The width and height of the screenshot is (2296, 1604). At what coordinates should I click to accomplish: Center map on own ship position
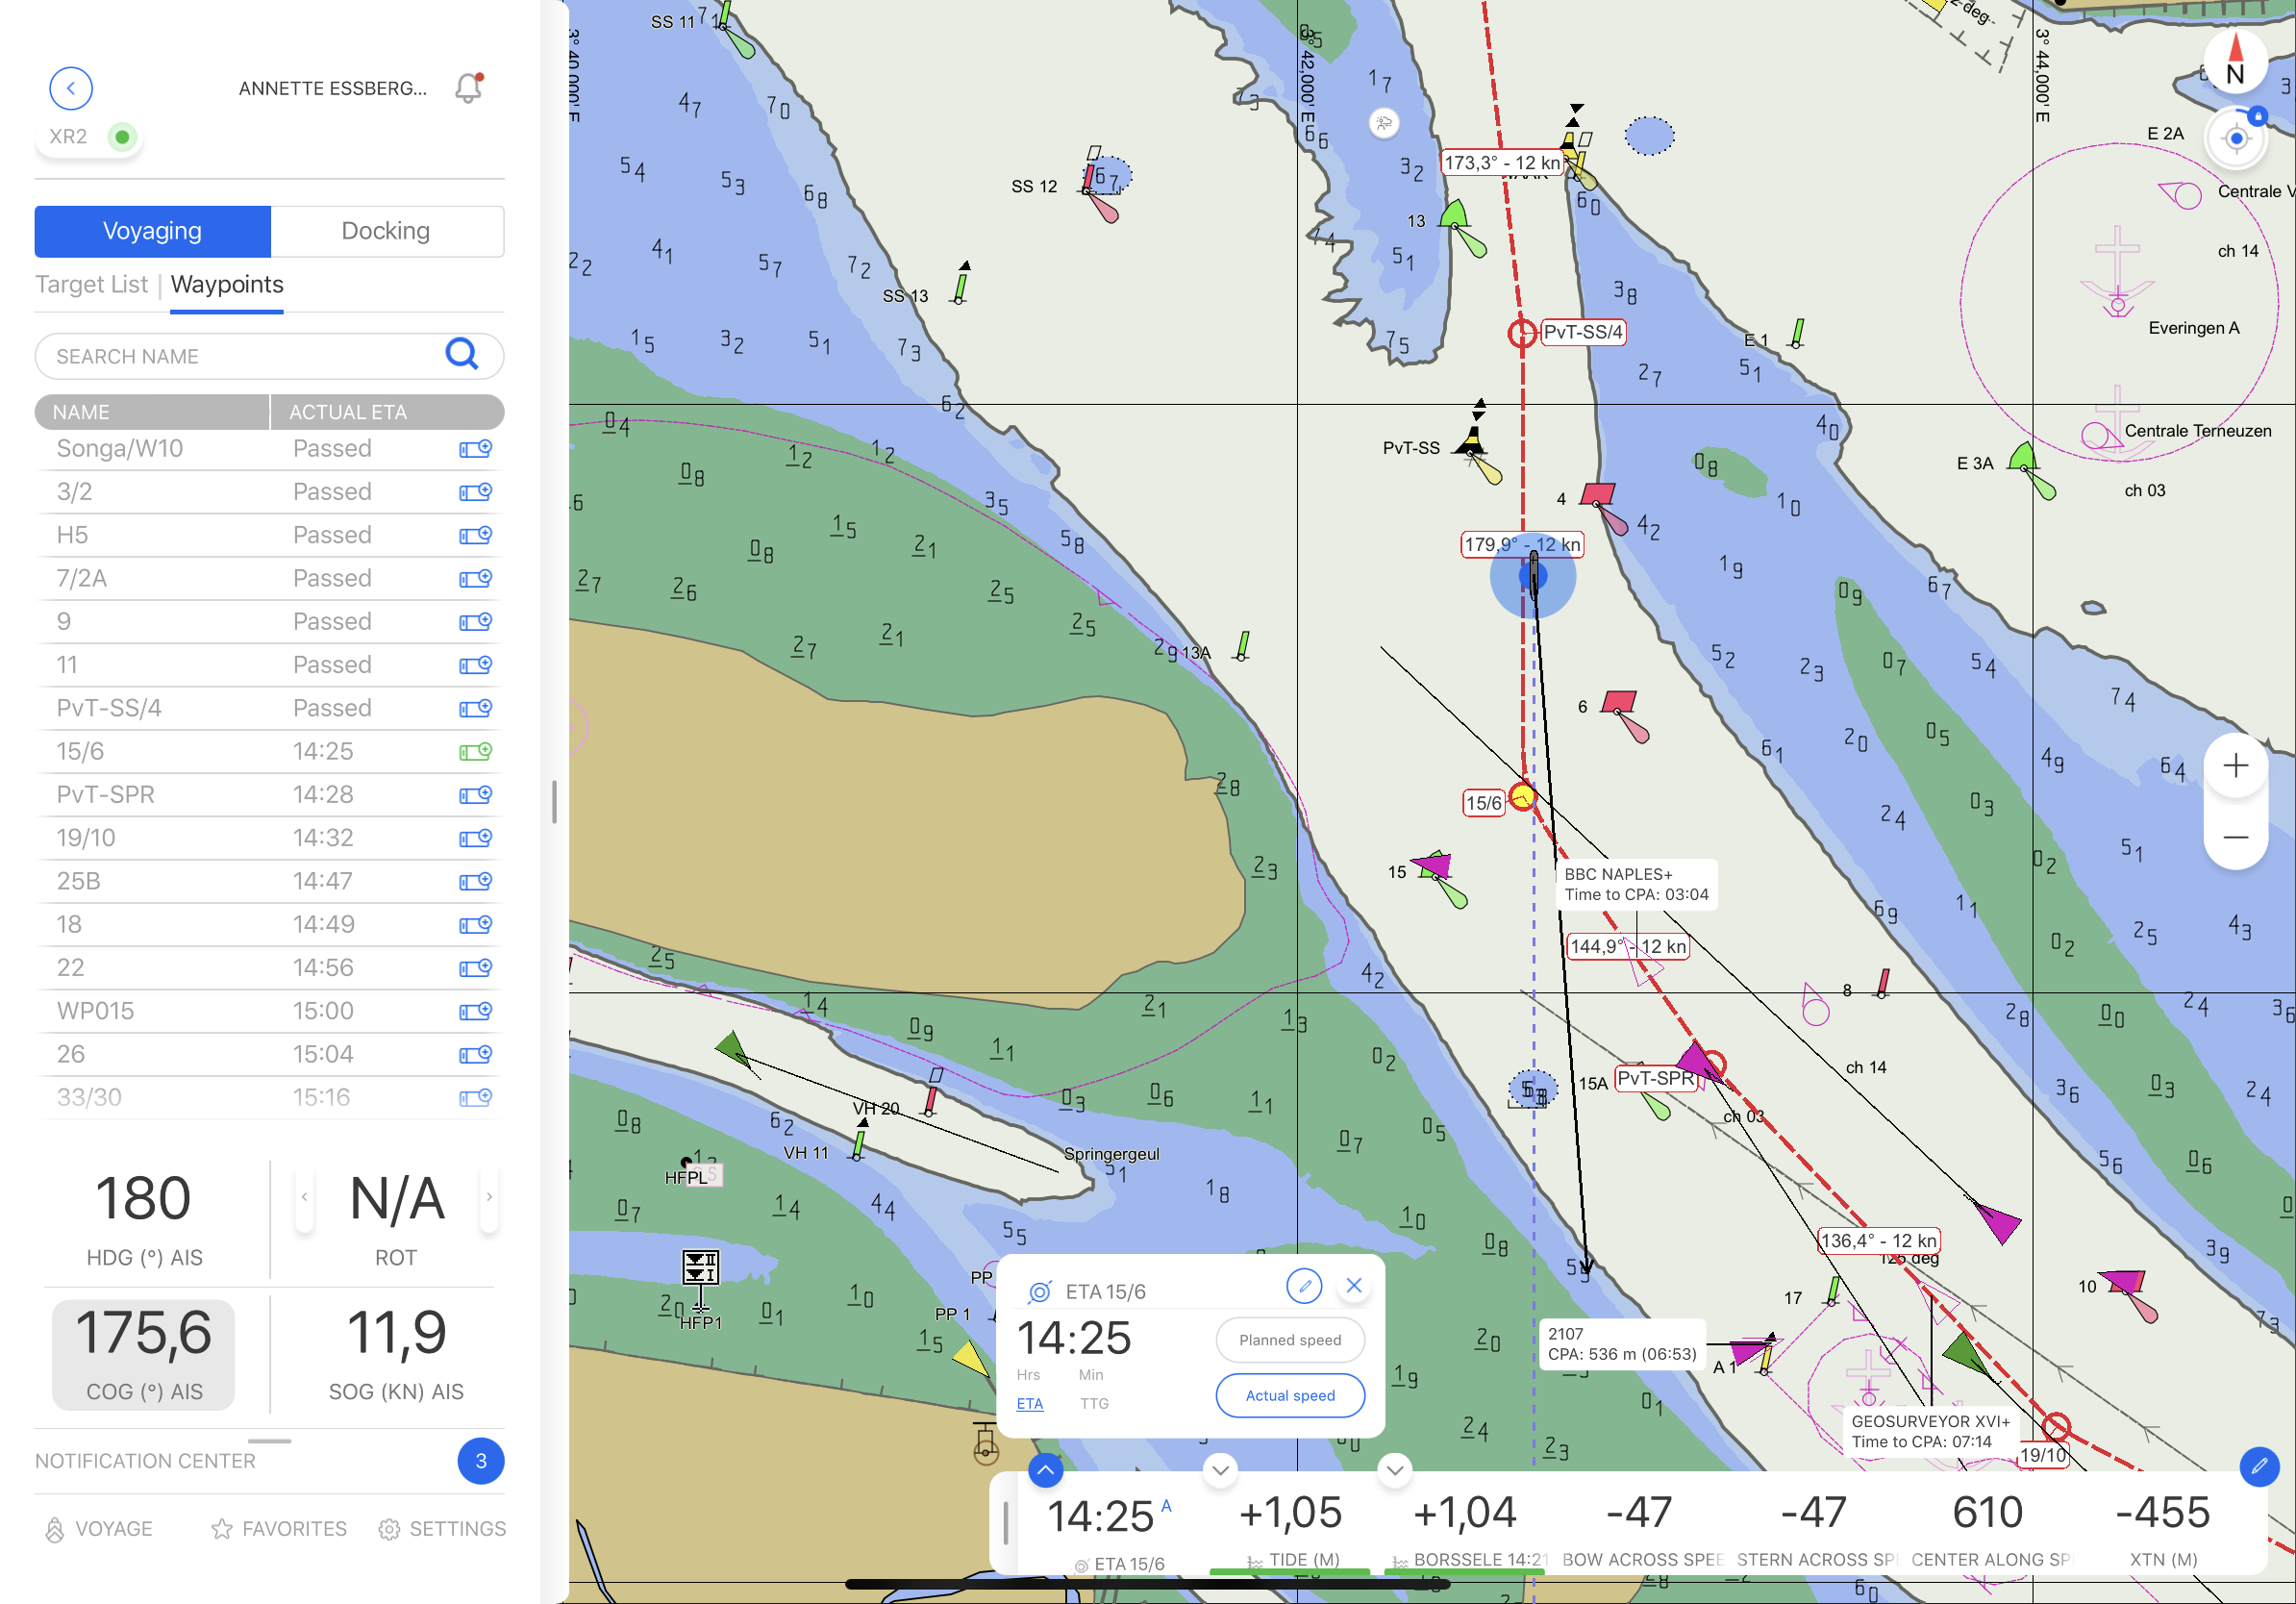point(2236,139)
